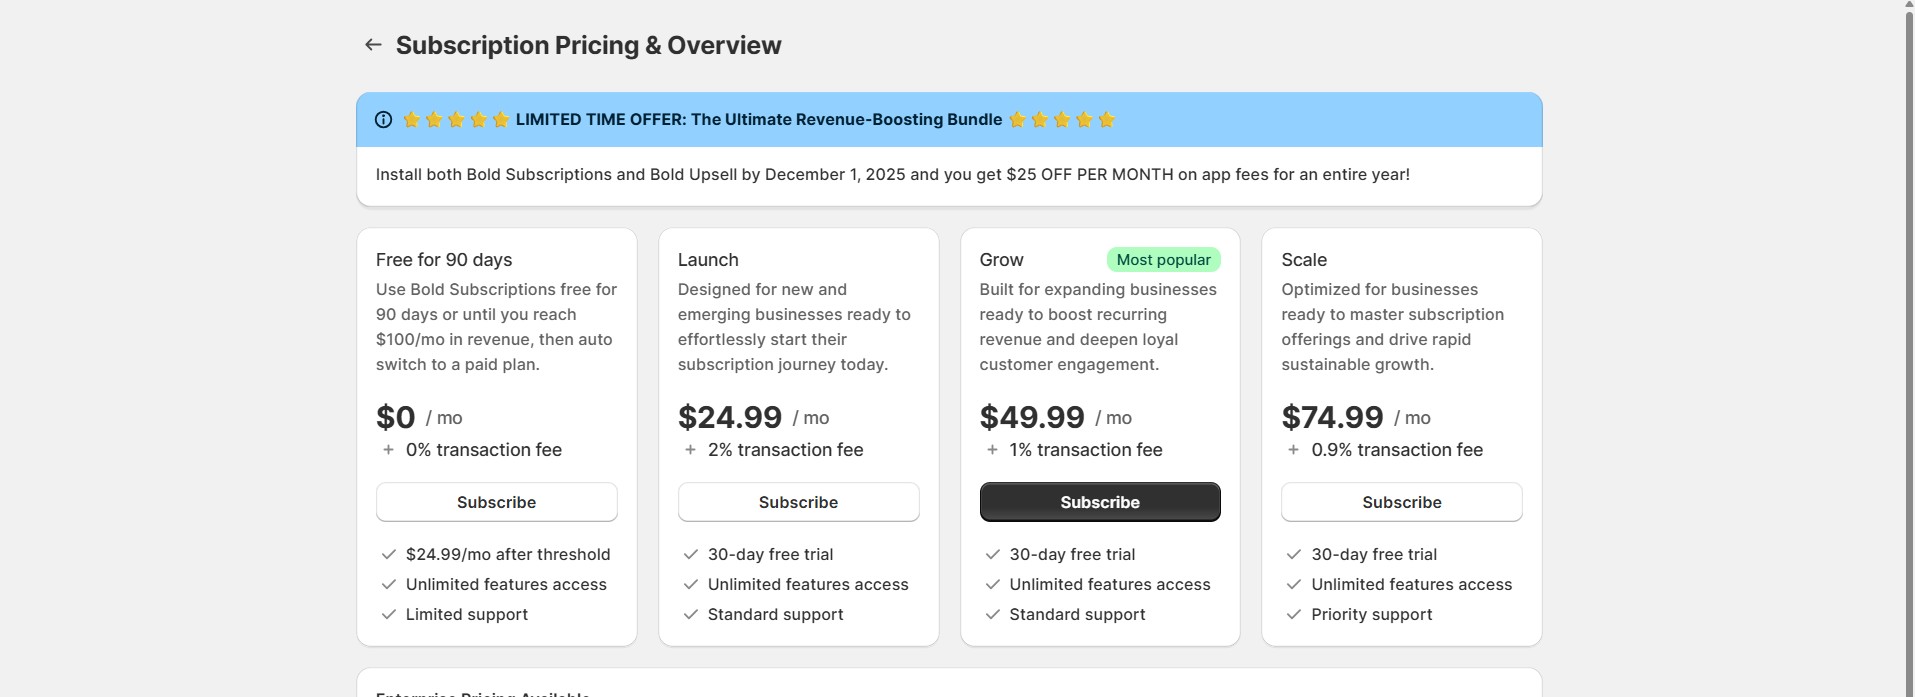Click the plus sign before 0.9% transaction fee
Screen dimensions: 1915x697
coord(1292,450)
